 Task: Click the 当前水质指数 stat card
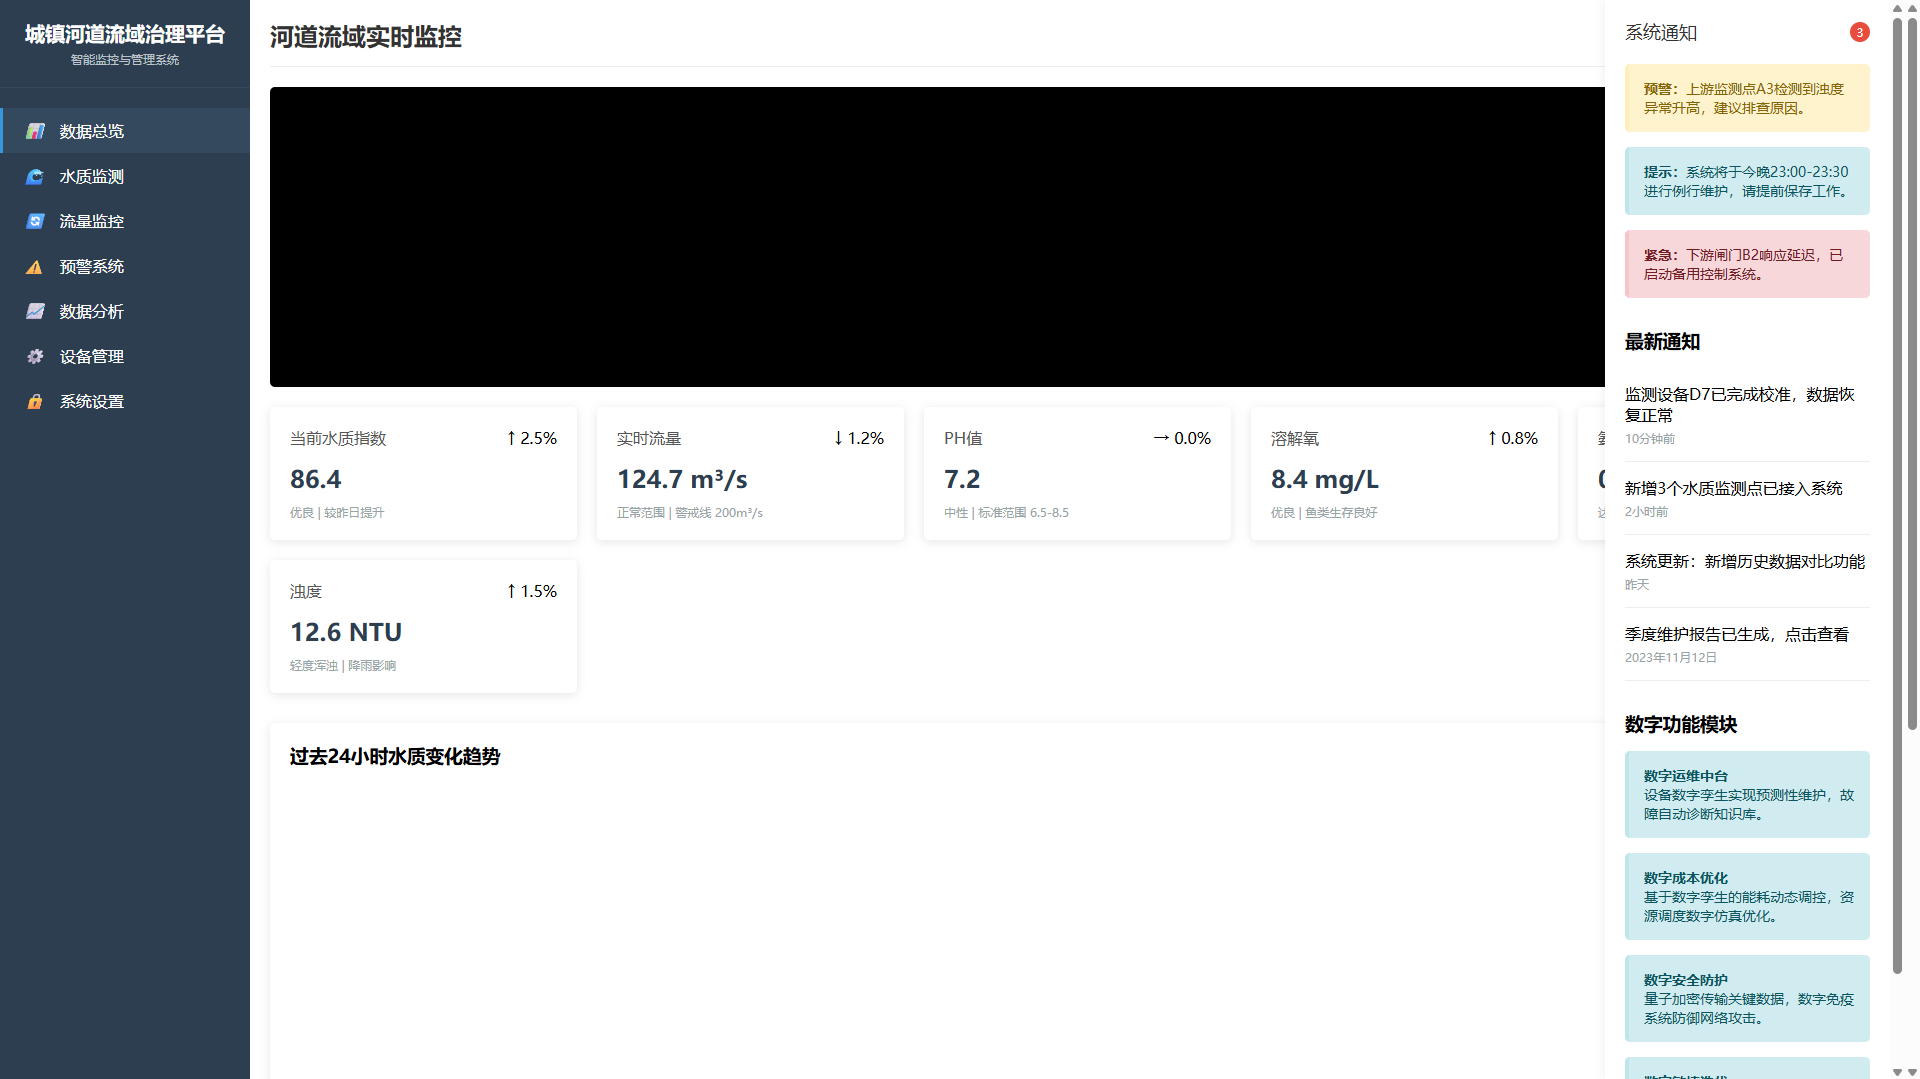423,473
